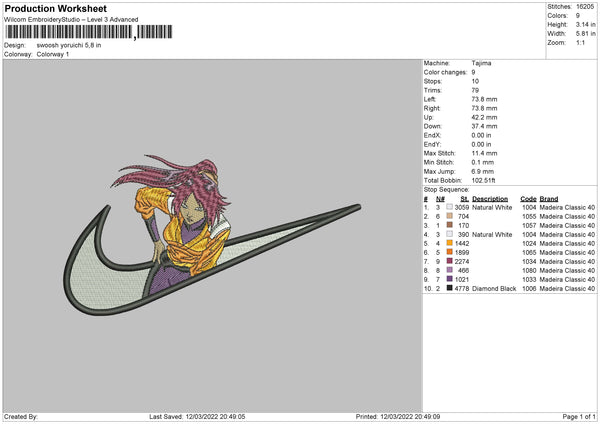This screenshot has width=600, height=424.
Task: Click the 'Right:' measurement label
Action: click(432, 108)
